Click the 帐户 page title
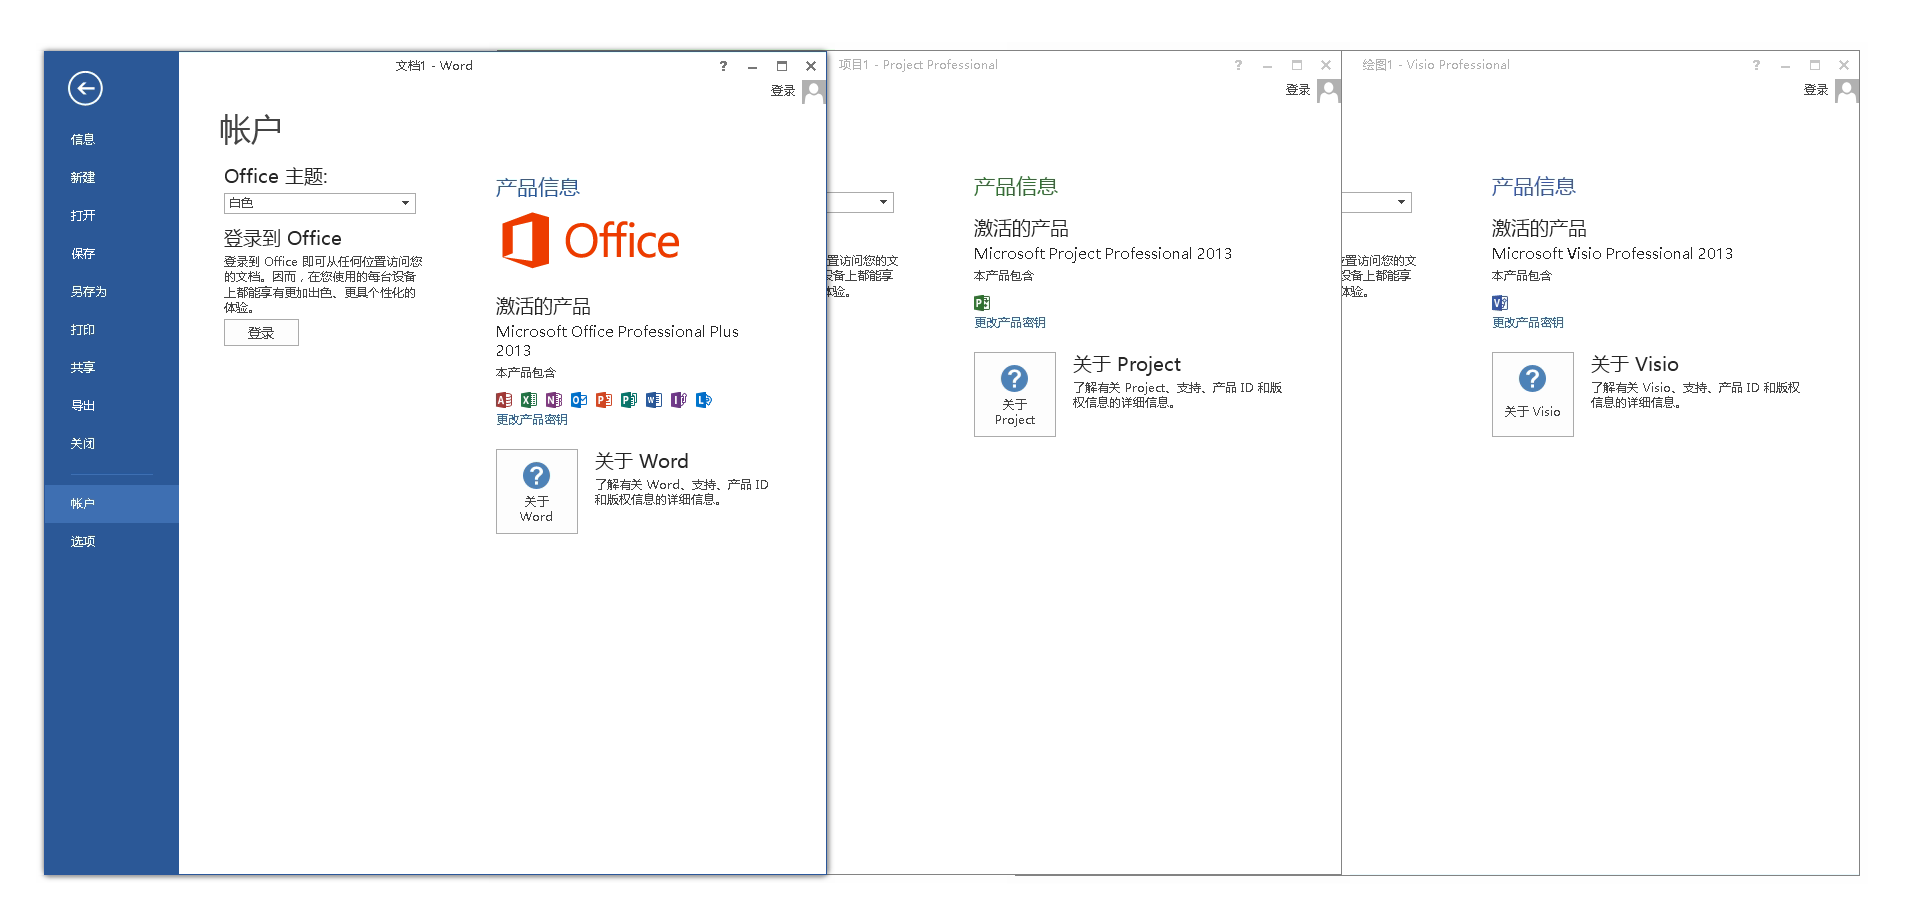 250,130
